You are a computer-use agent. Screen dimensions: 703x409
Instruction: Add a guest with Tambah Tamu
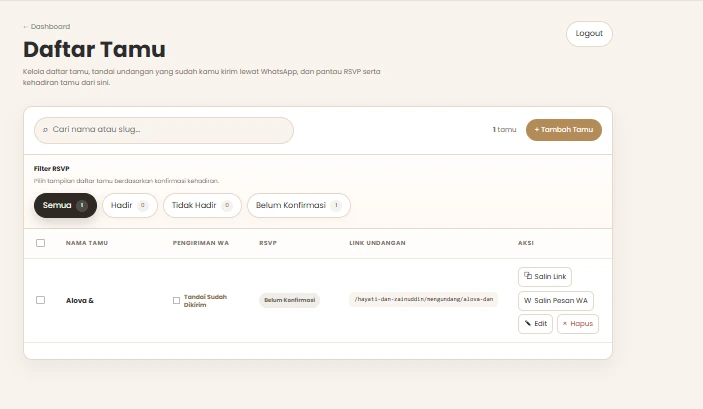pos(564,130)
